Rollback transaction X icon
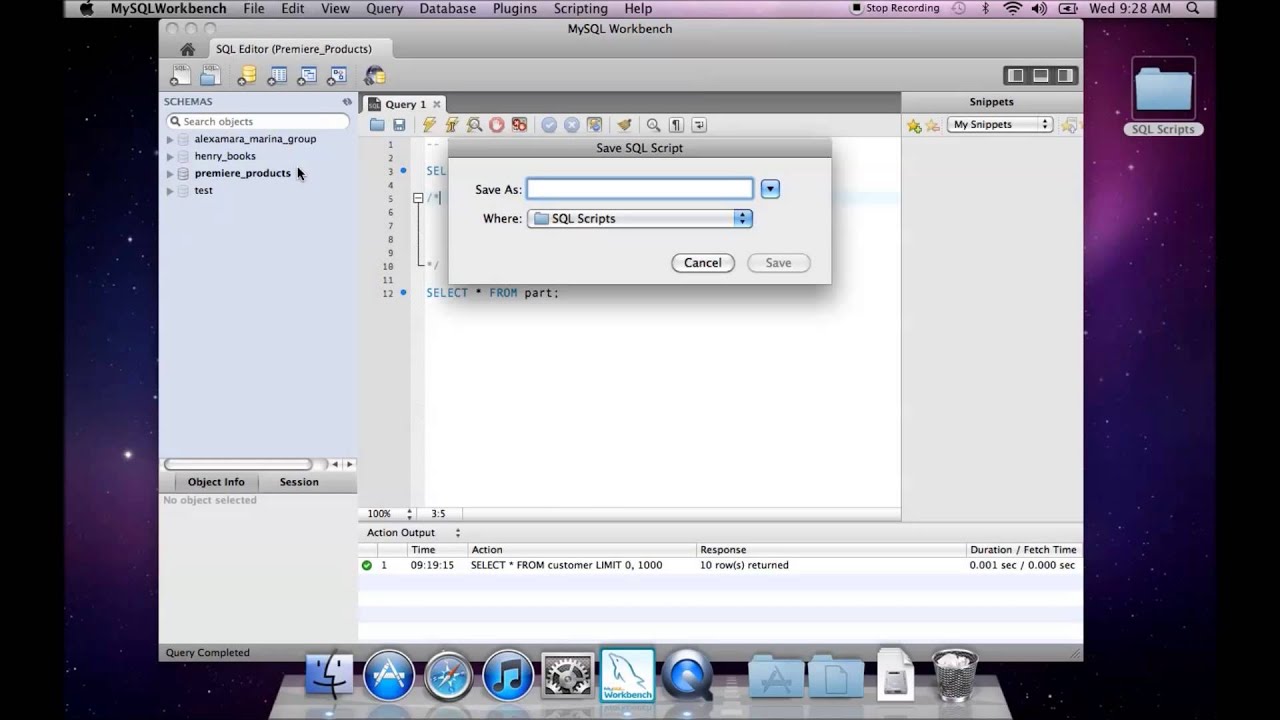 (572, 125)
